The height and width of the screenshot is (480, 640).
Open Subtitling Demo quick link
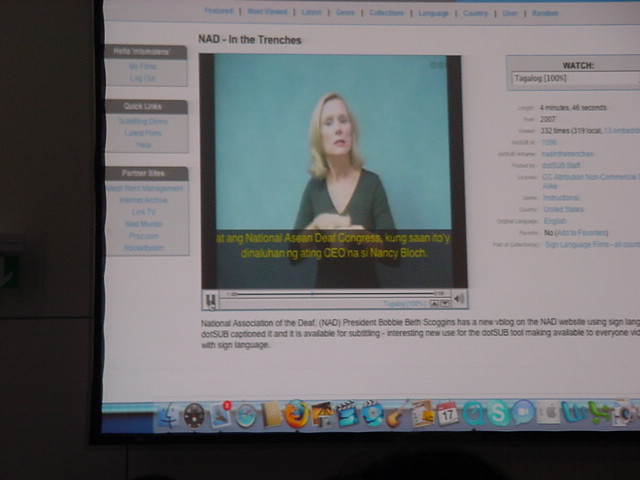click(143, 121)
